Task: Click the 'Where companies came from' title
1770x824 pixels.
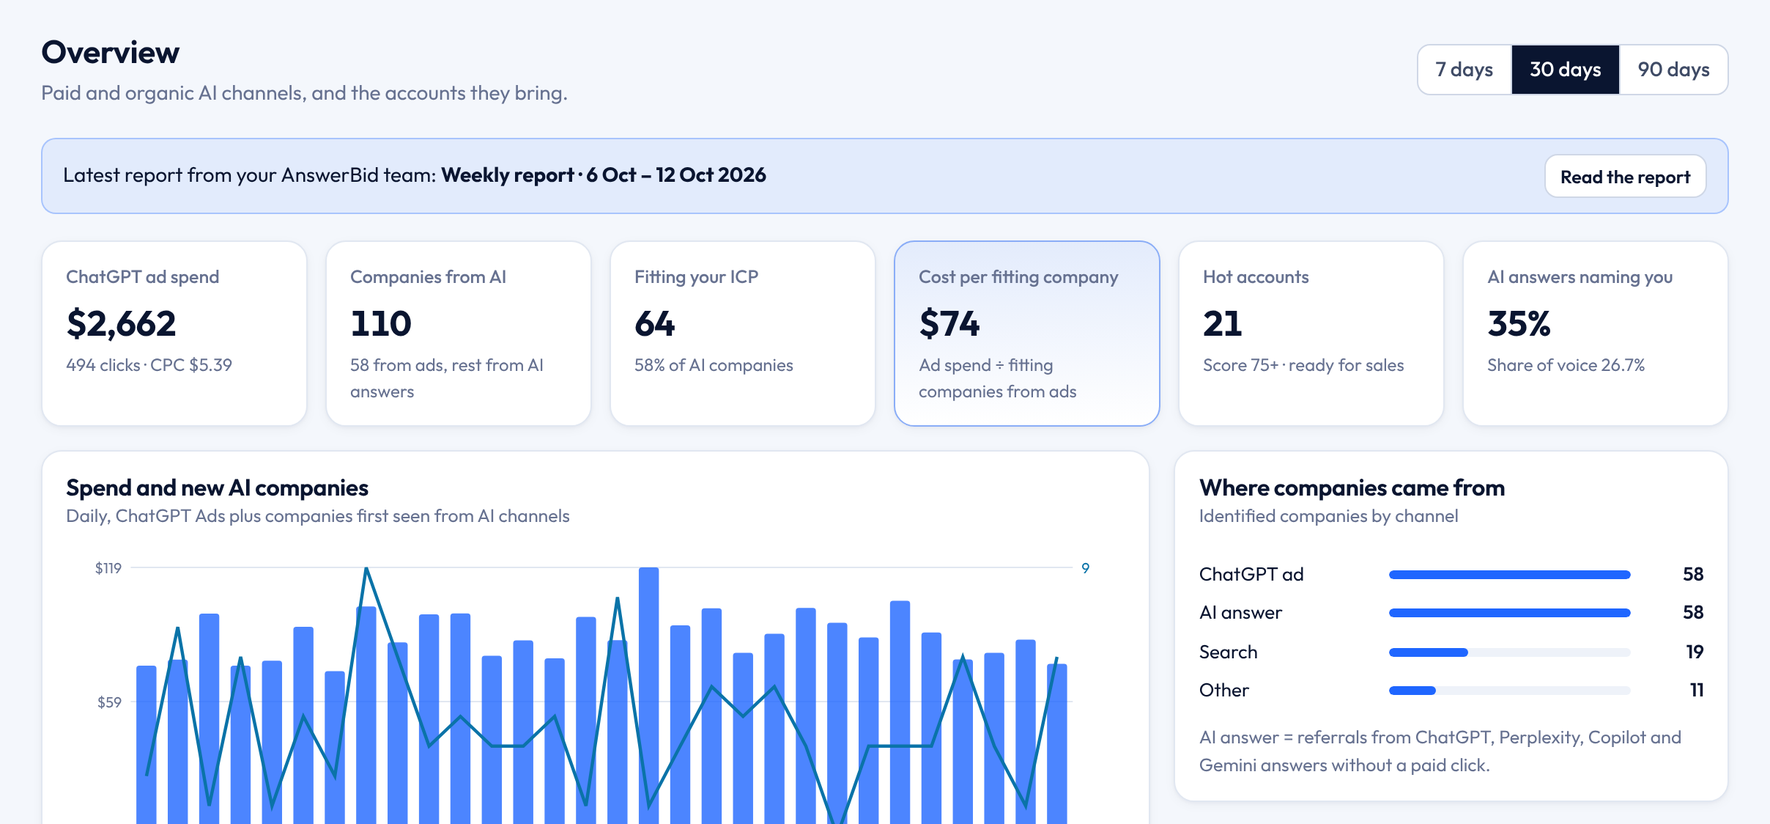Action: coord(1352,487)
